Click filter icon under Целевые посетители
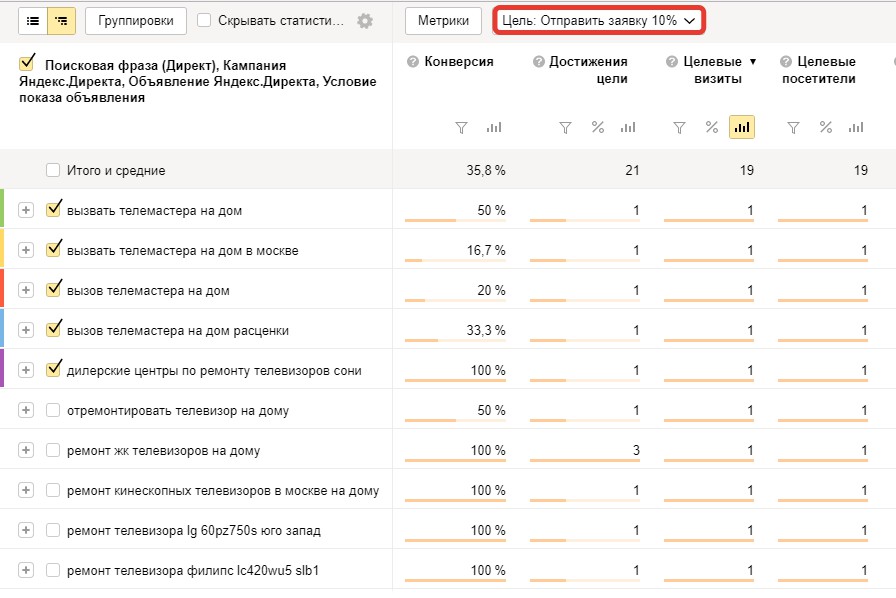The width and height of the screenshot is (896, 598). (793, 127)
